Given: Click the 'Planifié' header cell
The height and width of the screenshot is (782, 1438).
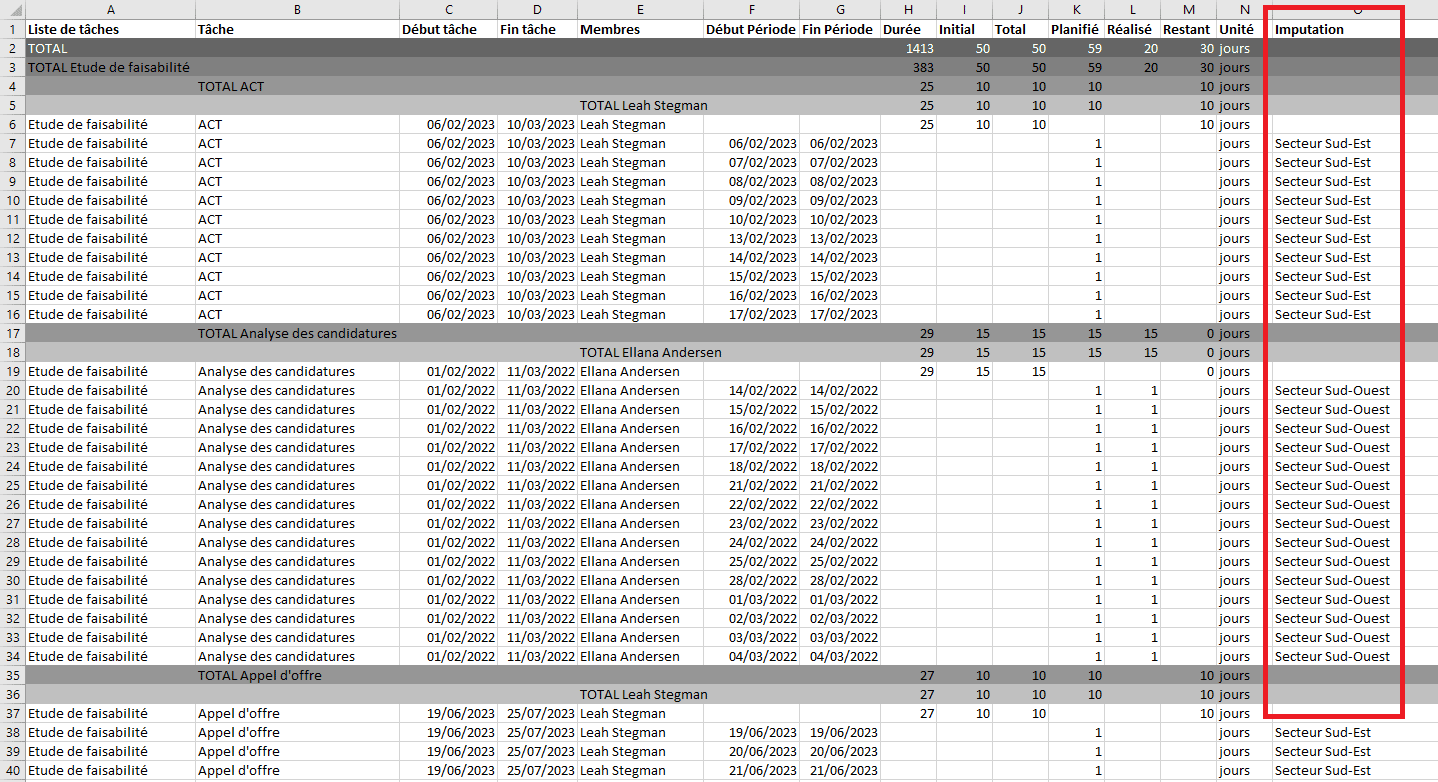Looking at the screenshot, I should coord(1077,29).
